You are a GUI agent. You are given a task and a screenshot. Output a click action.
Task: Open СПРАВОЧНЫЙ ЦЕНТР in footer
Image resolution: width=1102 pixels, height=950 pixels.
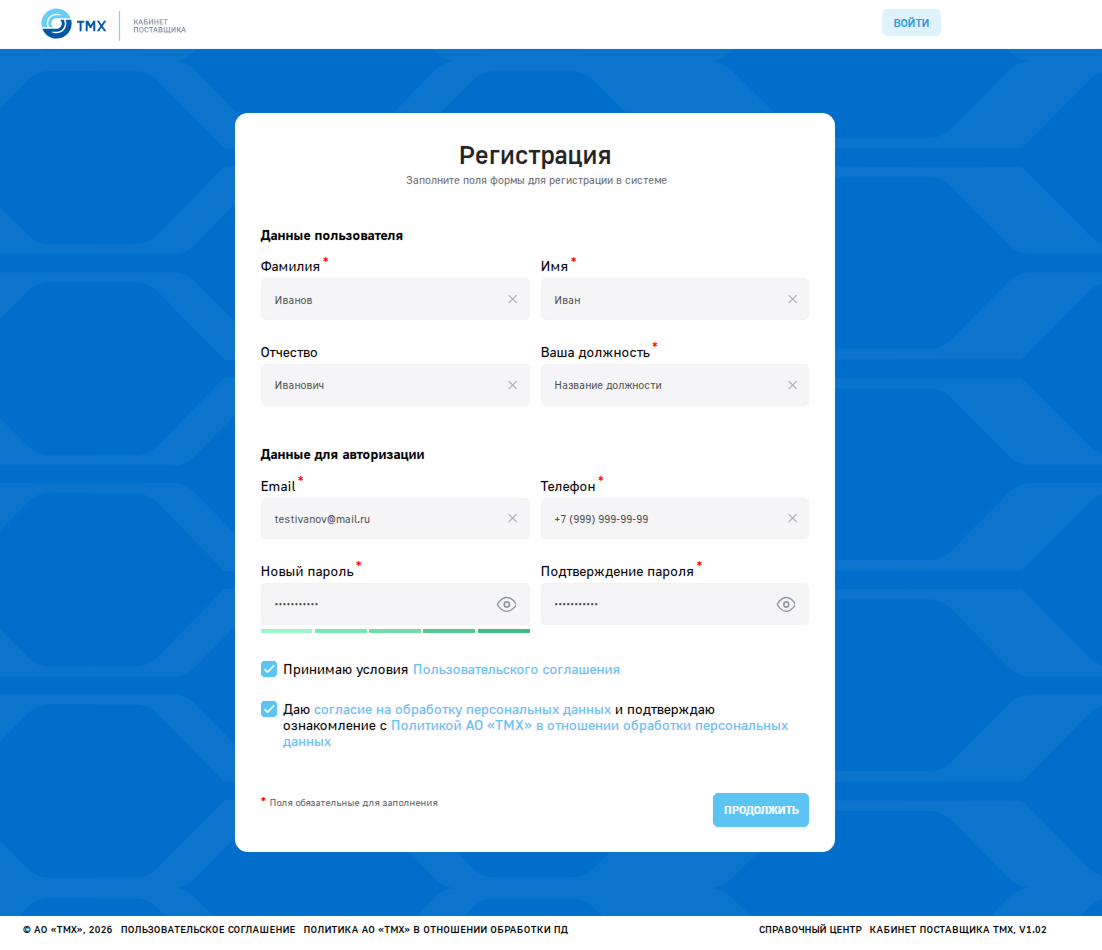point(810,930)
